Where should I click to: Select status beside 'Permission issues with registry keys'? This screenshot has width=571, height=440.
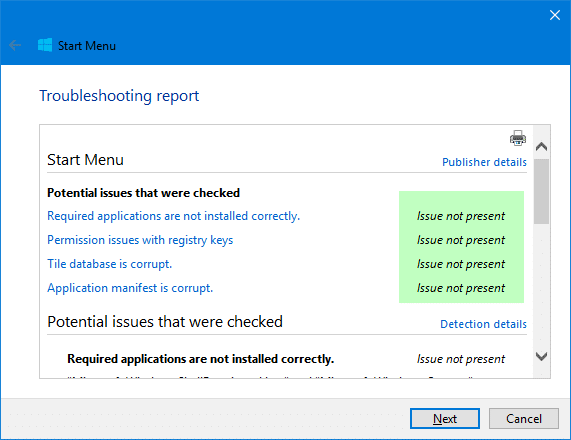(461, 240)
